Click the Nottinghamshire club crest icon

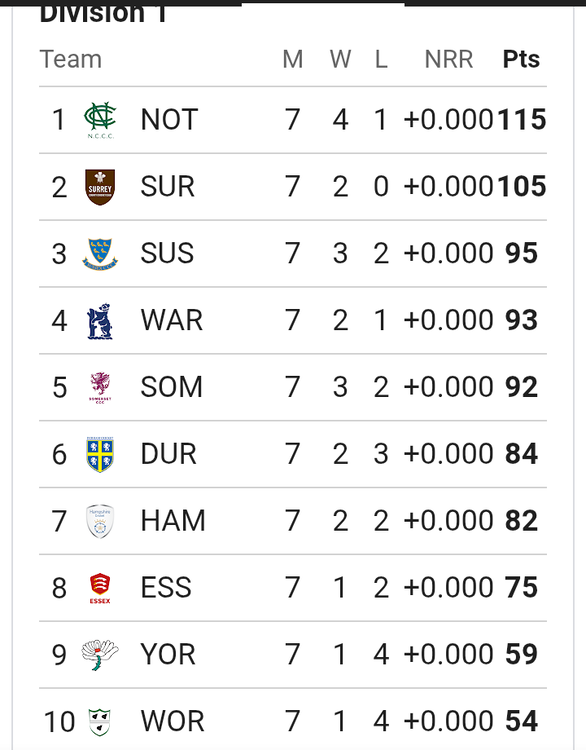(x=100, y=120)
